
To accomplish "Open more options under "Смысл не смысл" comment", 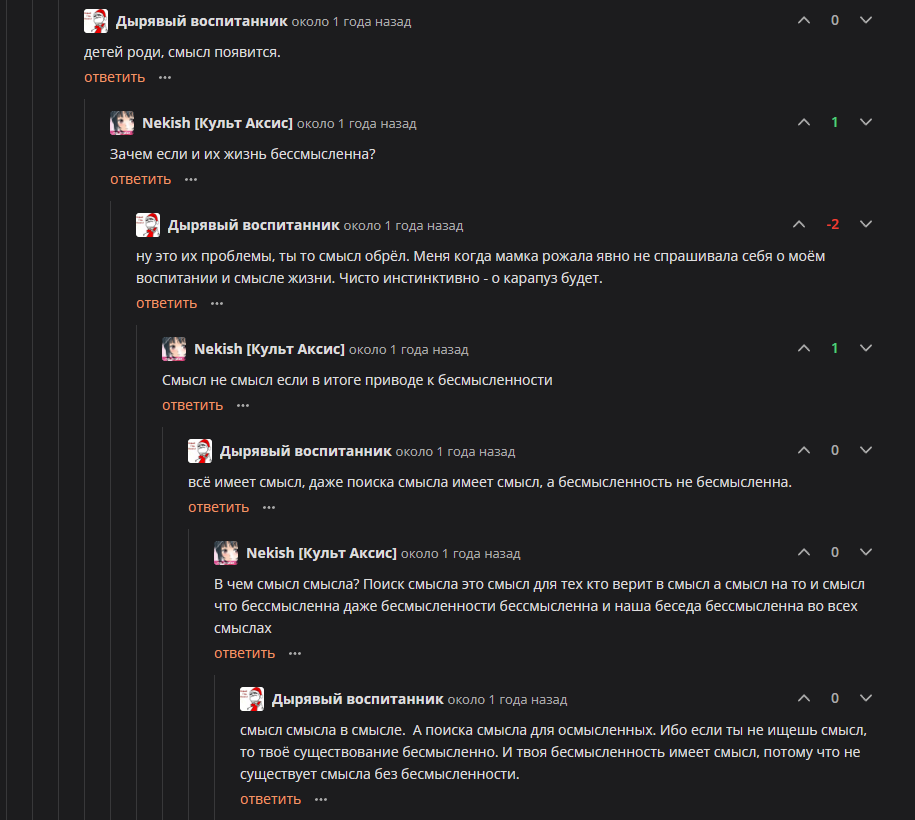I will click(243, 405).
